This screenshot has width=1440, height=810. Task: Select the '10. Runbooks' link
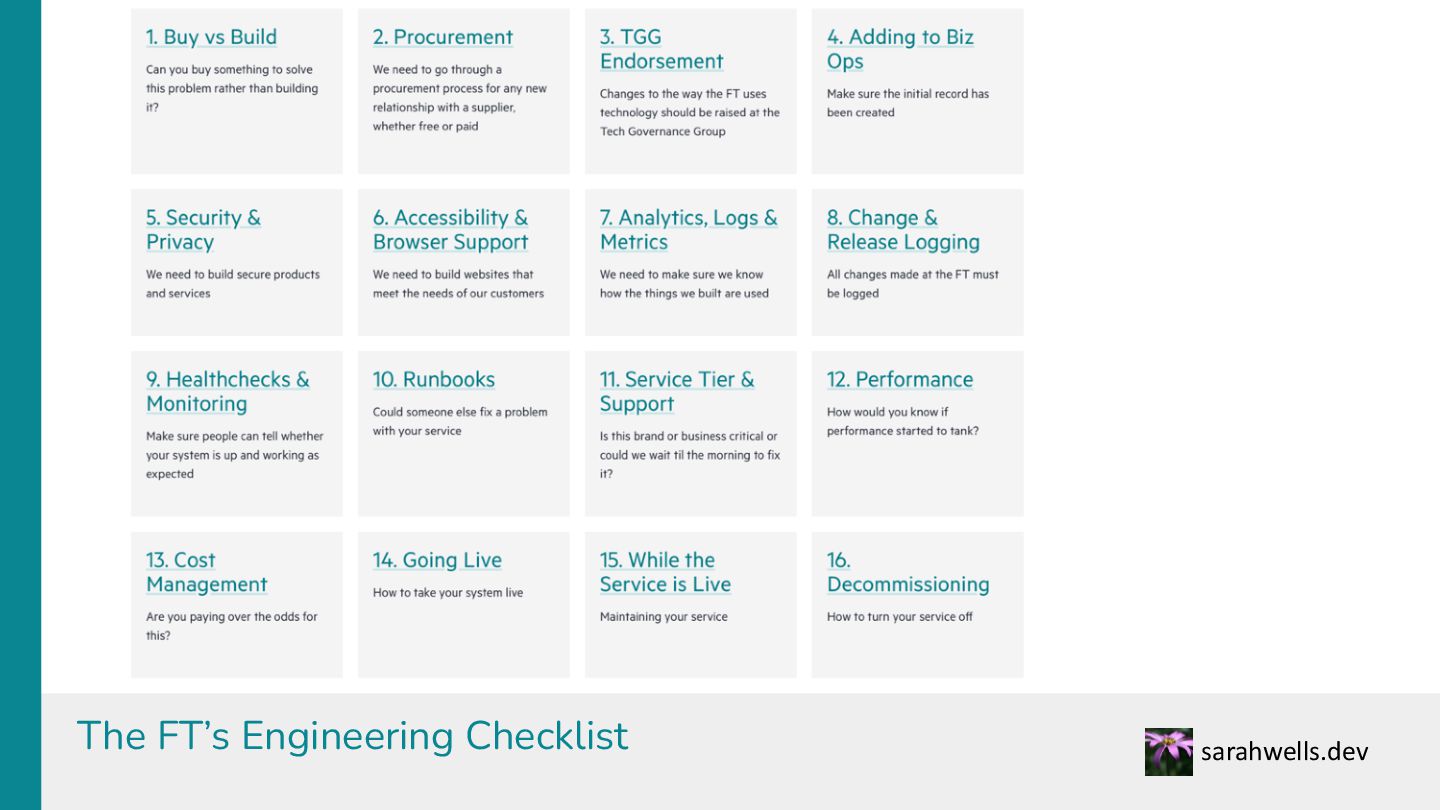[x=434, y=379]
